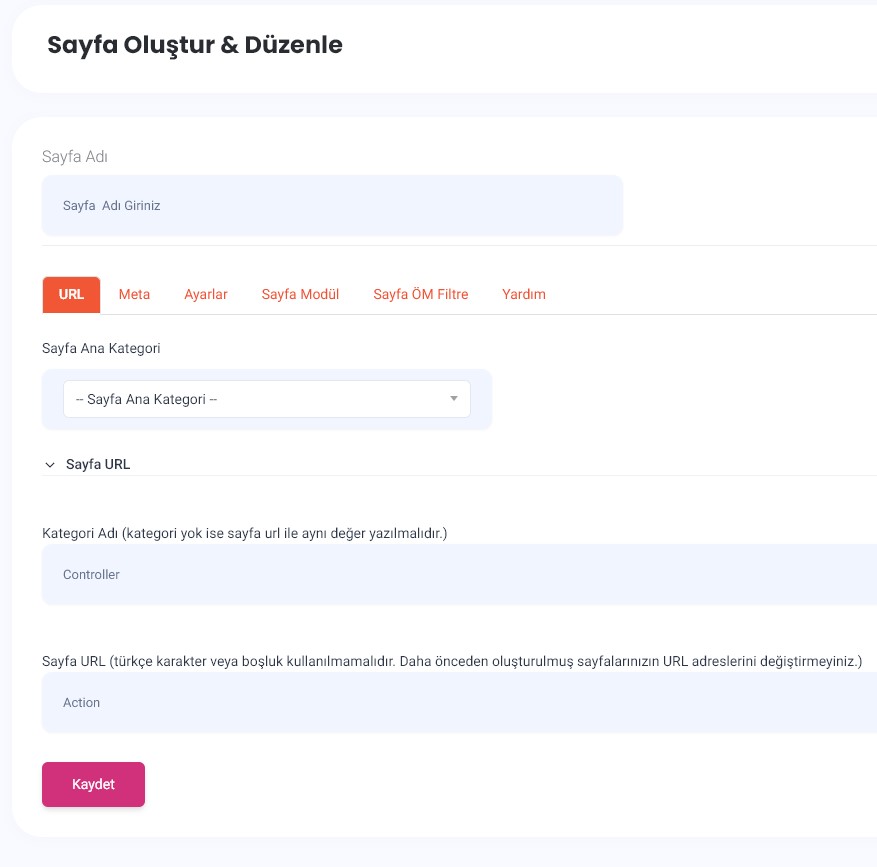Click the Sayfa Adı text input field
Screen dimensions: 877x867
point(331,205)
